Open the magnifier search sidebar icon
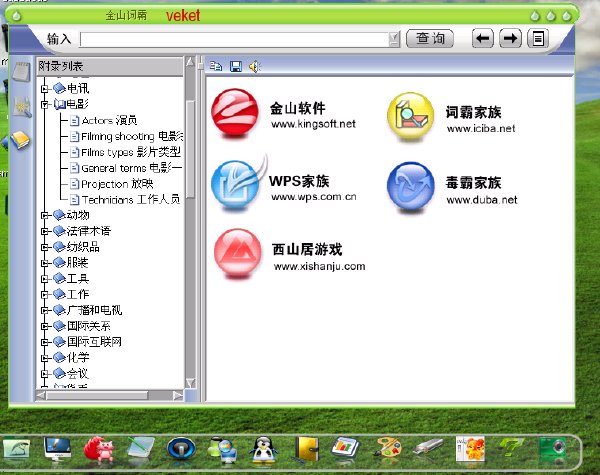The image size is (600, 475). [x=22, y=106]
